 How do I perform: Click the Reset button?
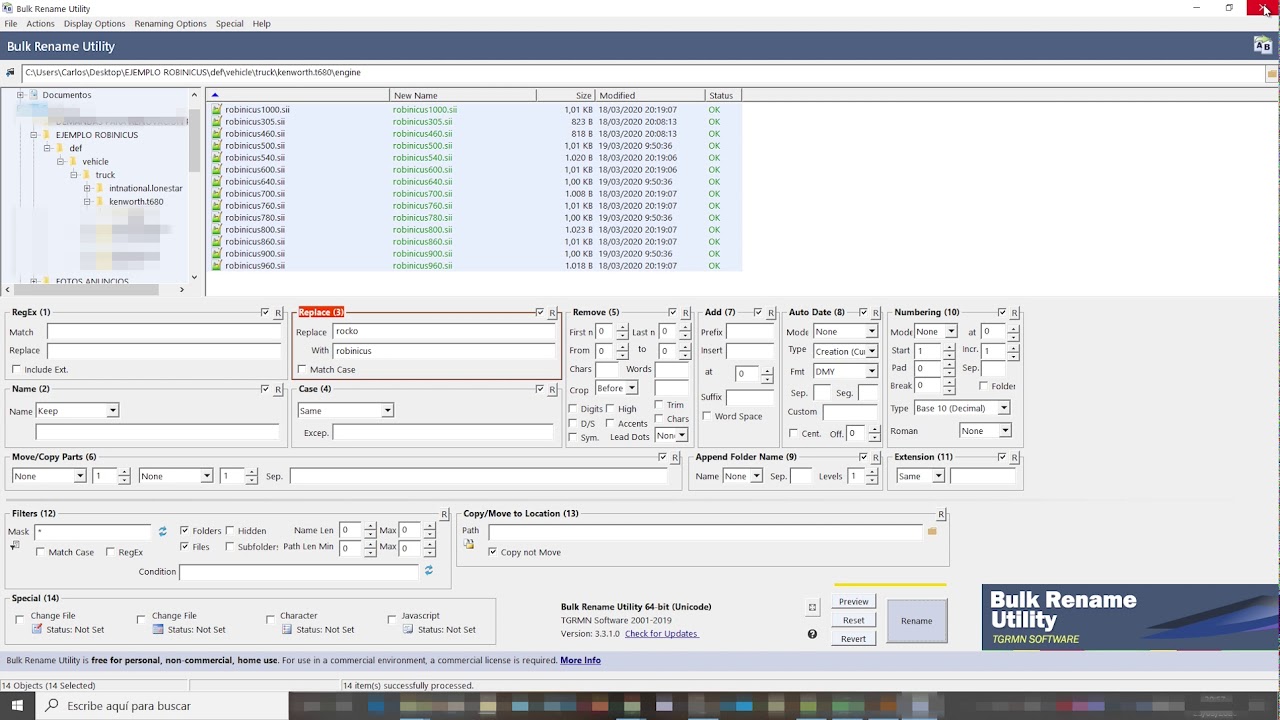(x=853, y=620)
